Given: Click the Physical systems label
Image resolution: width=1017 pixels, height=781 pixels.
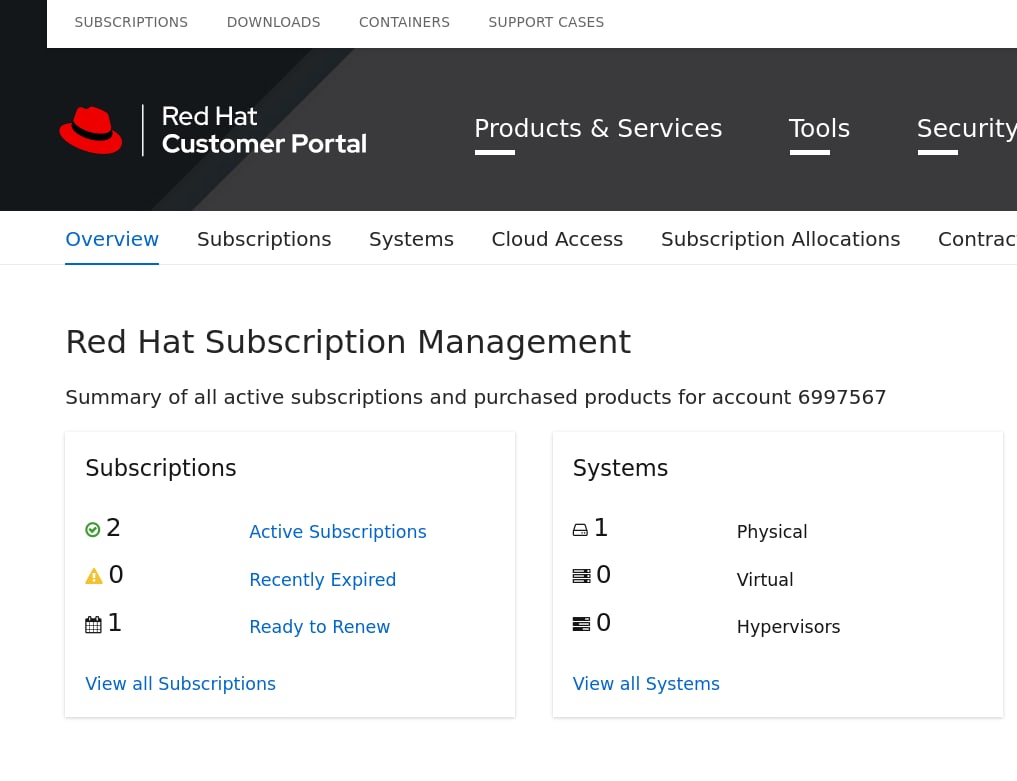Looking at the screenshot, I should (772, 532).
